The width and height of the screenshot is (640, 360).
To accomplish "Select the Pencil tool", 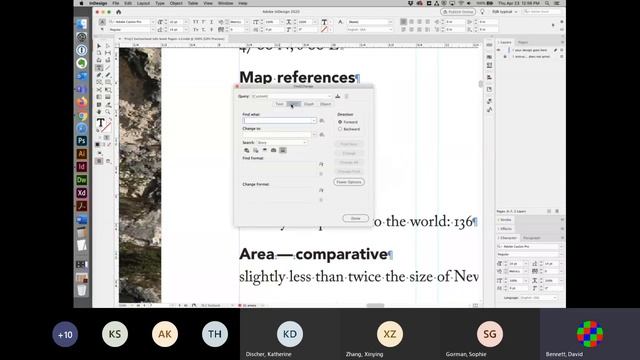I will pyautogui.click(x=108, y=75).
